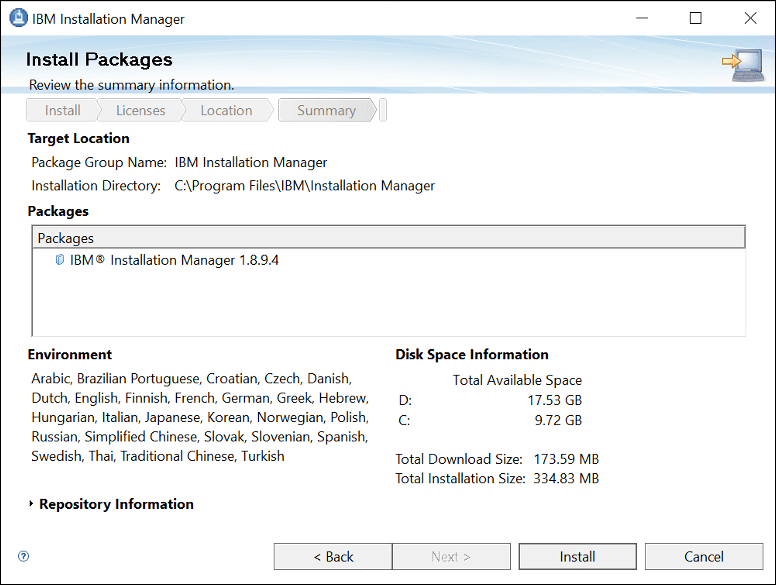Click 'Review the summary information.' text
776x585 pixels.
[x=131, y=85]
